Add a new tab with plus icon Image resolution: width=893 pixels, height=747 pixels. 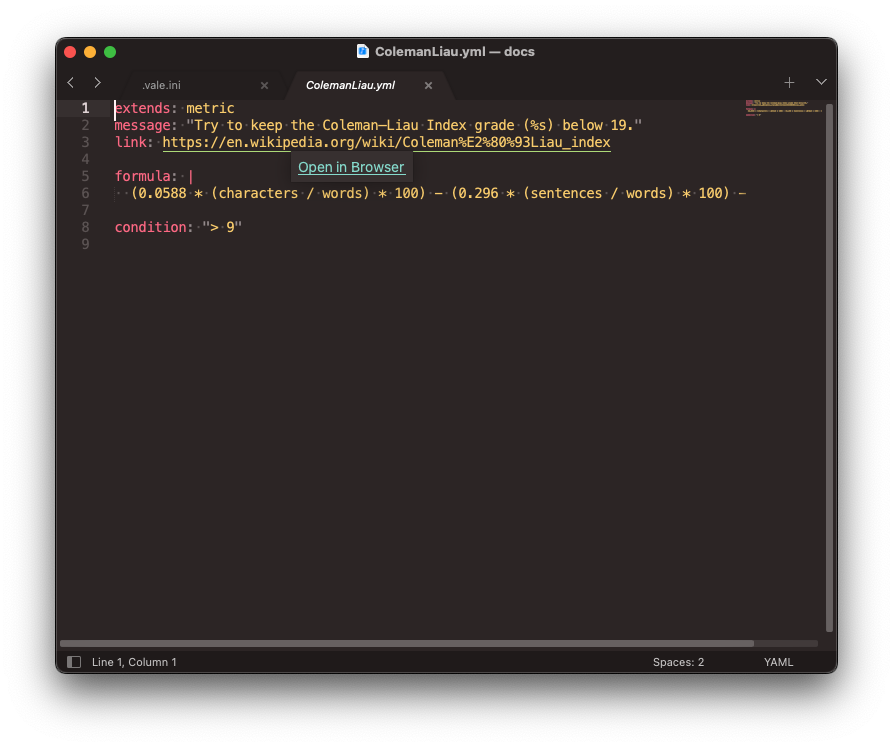789,83
